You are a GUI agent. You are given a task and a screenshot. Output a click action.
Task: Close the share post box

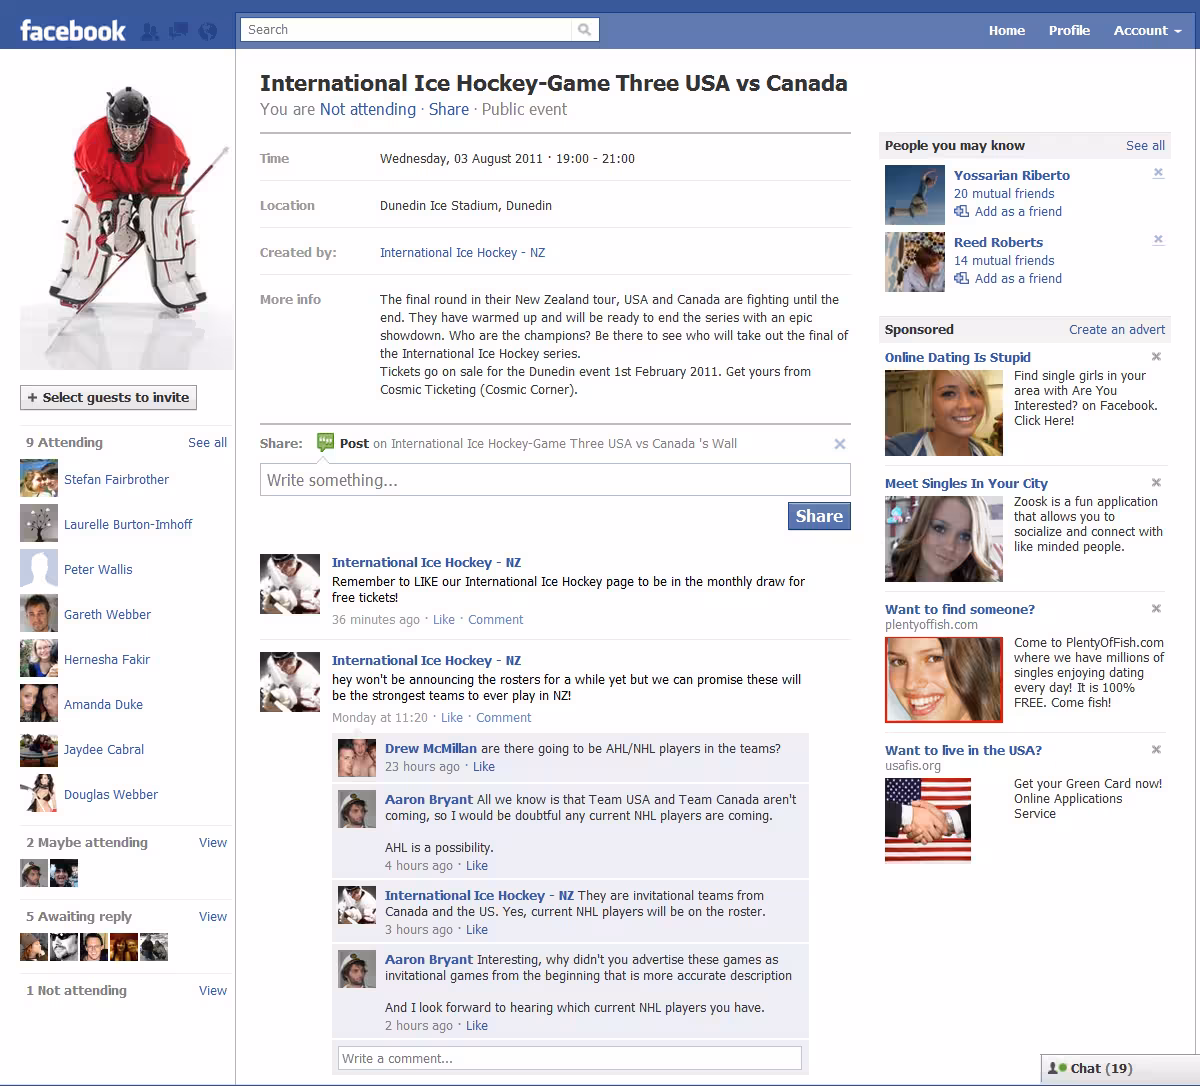(840, 444)
